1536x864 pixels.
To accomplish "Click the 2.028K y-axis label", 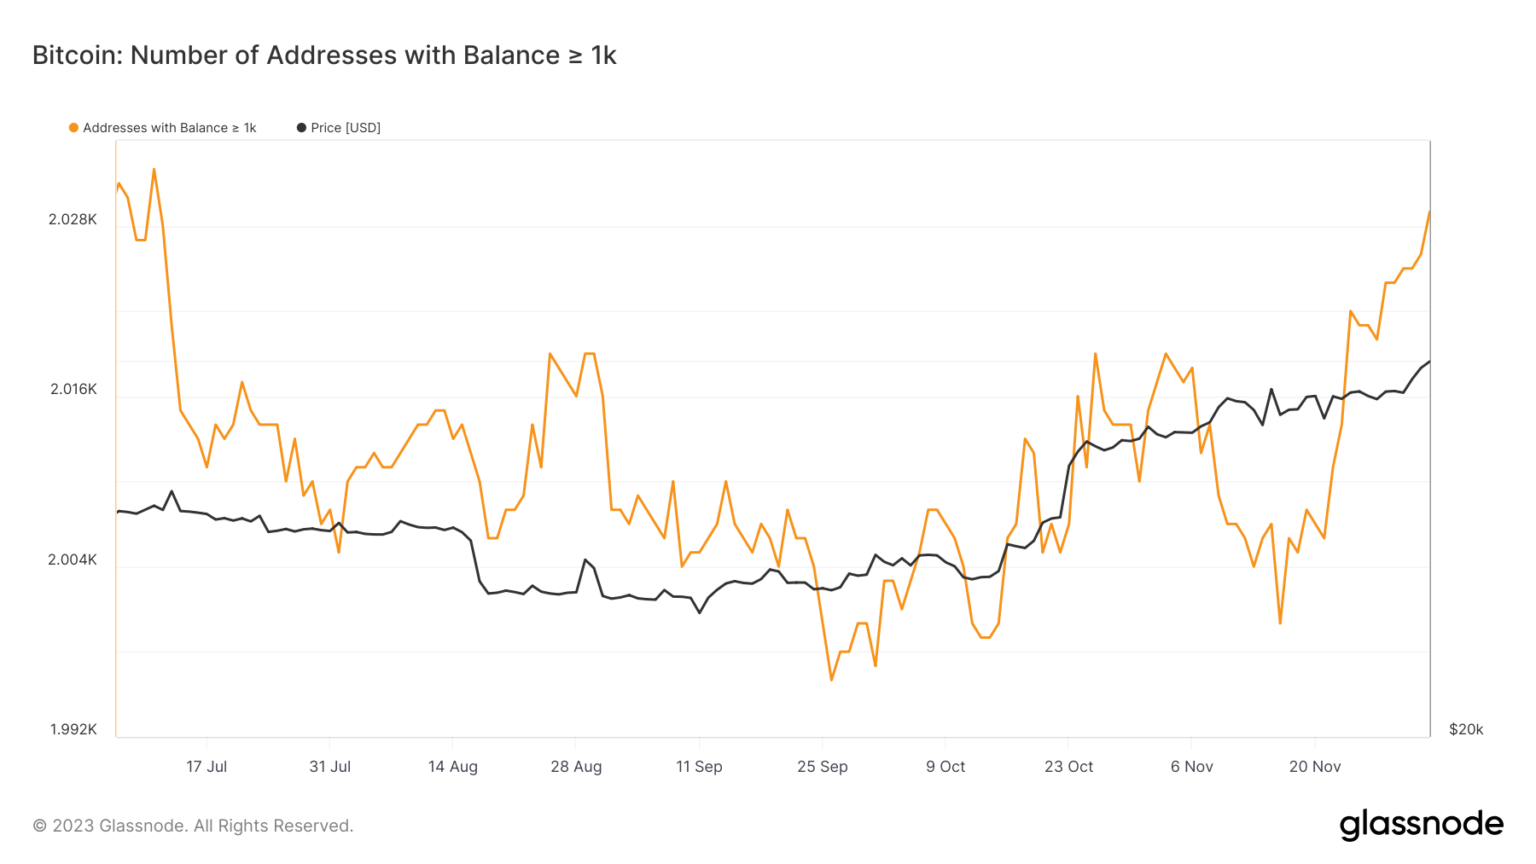I will [x=73, y=220].
